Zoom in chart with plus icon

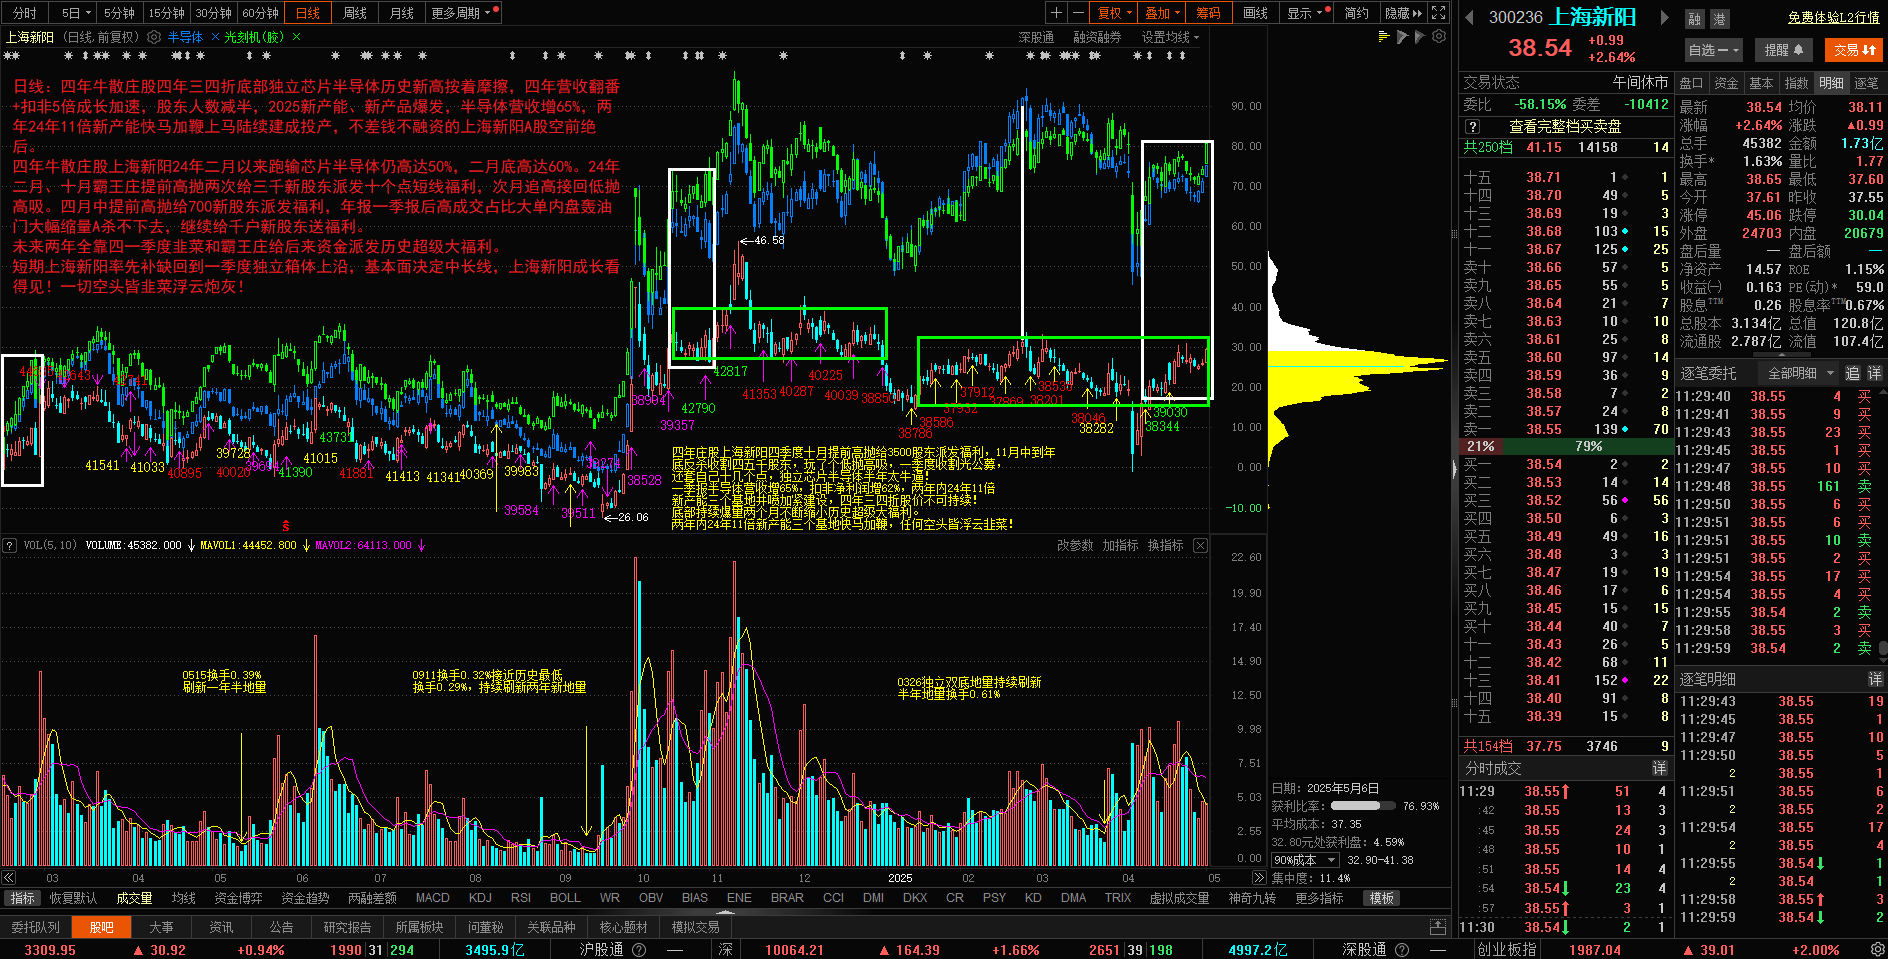[1056, 13]
